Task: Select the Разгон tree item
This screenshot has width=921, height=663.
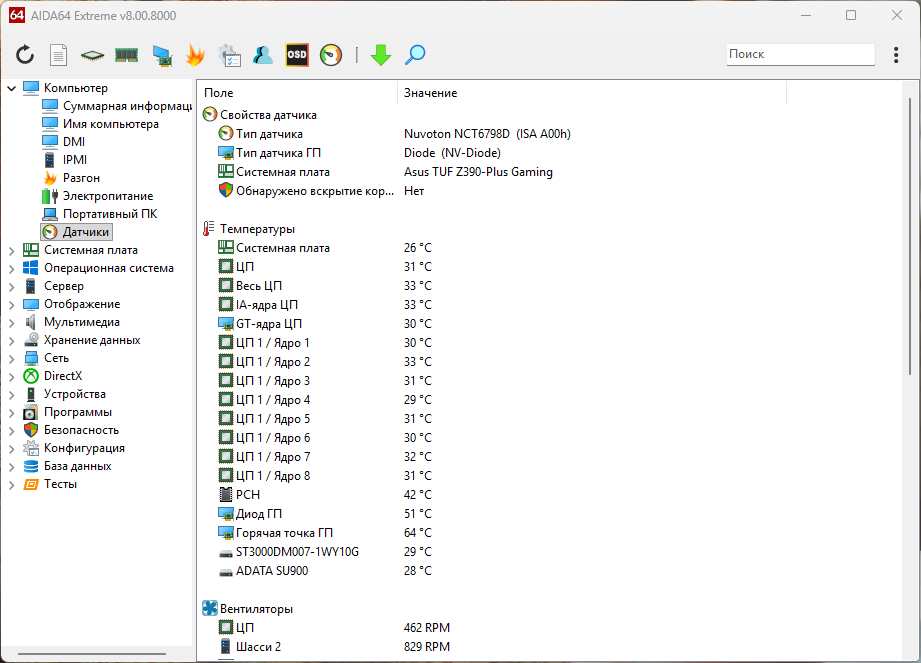Action: 71,178
